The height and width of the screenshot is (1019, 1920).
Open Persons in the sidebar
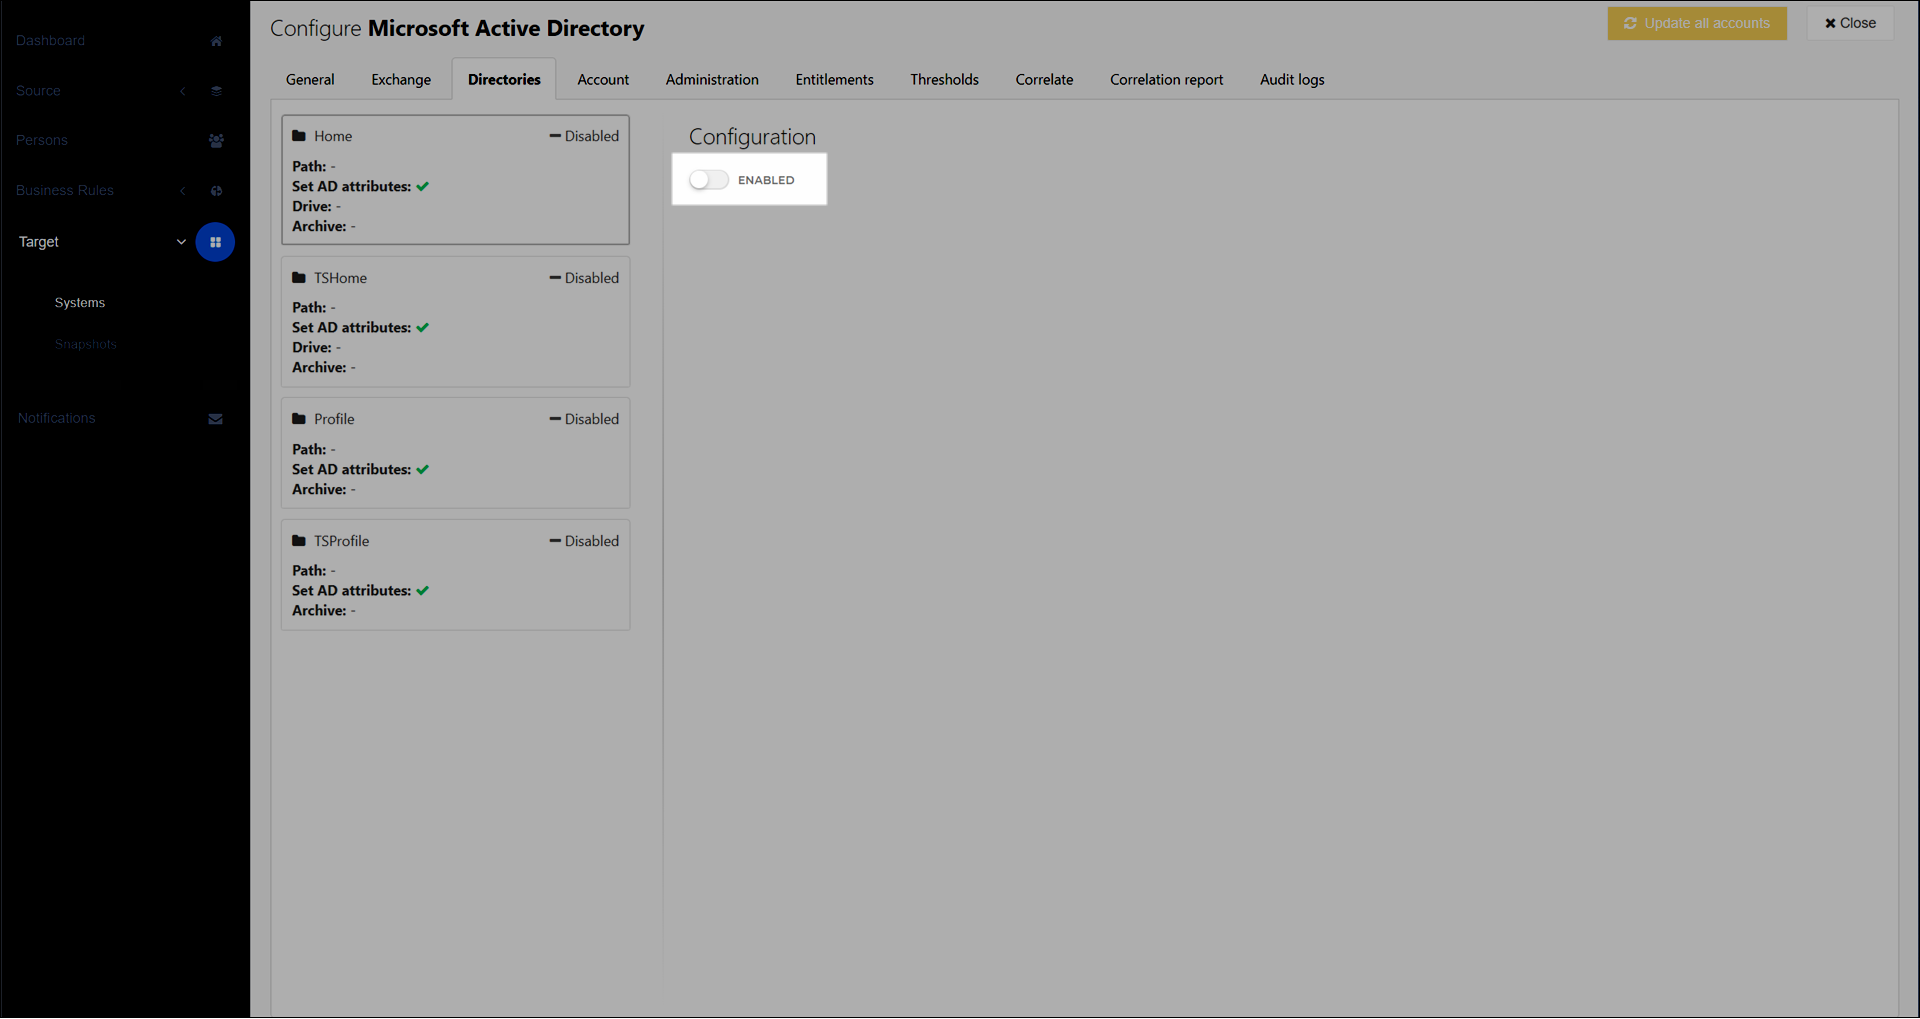point(42,141)
